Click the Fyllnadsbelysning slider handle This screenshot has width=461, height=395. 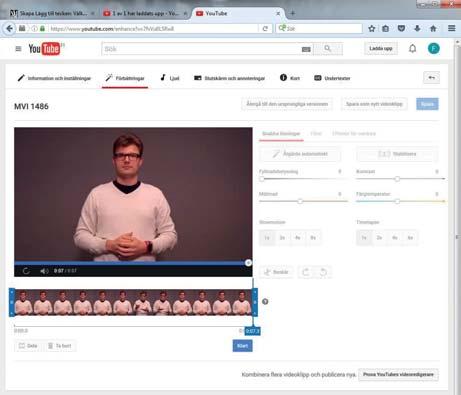tap(262, 179)
